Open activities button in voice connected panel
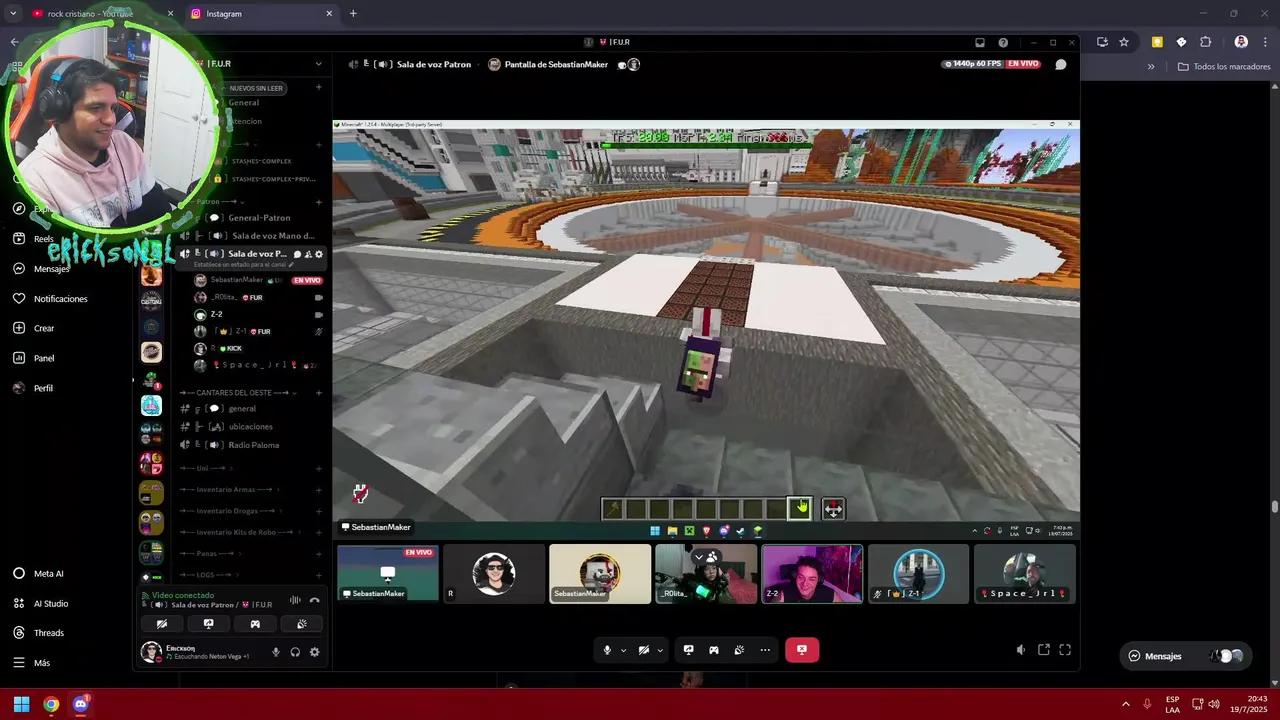1280x720 pixels. [x=255, y=624]
